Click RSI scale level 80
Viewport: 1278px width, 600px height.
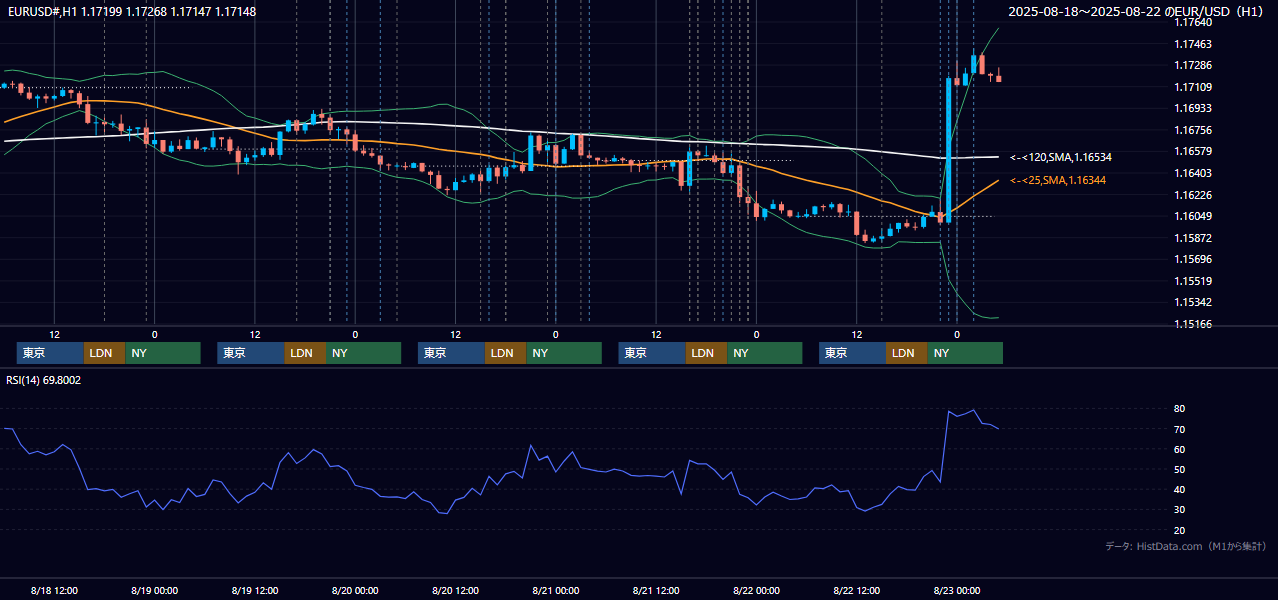tap(1180, 409)
